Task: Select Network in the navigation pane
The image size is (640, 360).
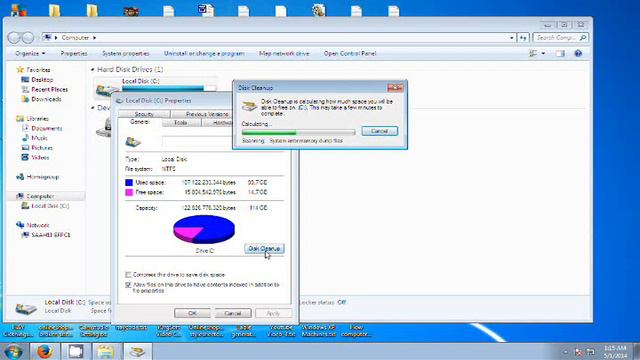Action: tap(38, 225)
